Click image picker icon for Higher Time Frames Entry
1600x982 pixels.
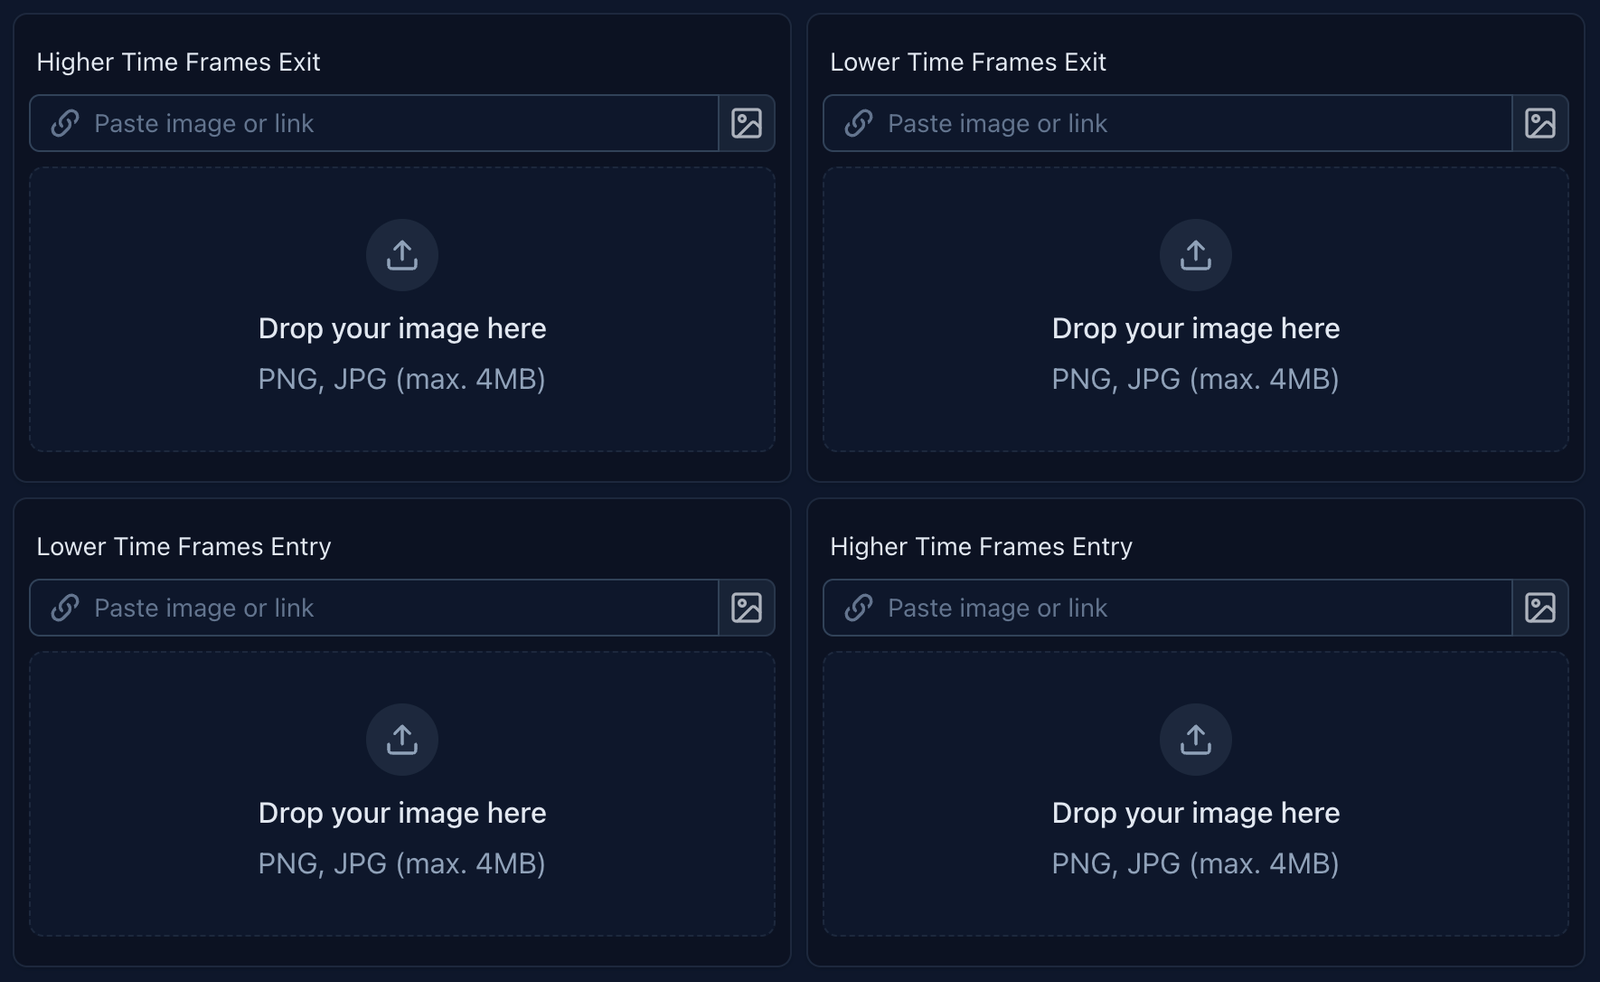(1540, 608)
